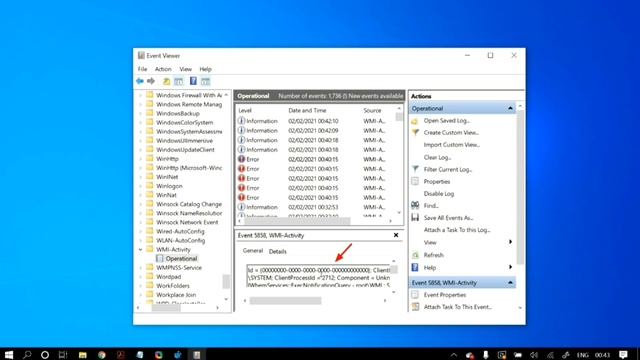Image resolution: width=640 pixels, height=360 pixels.
Task: Expand the WLAN-AutoConfig tree node
Action: 141,240
